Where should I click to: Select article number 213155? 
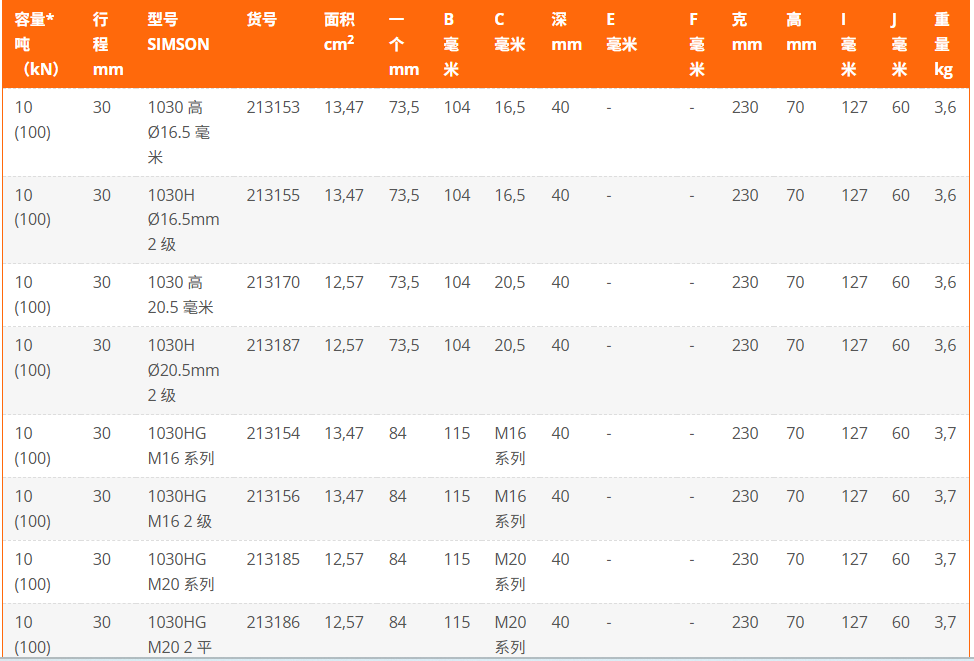(x=273, y=195)
